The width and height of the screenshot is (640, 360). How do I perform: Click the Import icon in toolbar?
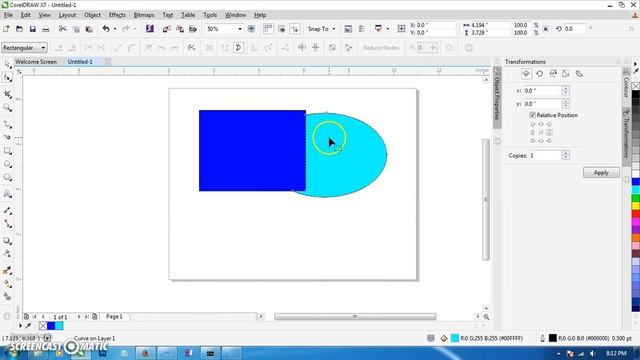click(x=167, y=29)
